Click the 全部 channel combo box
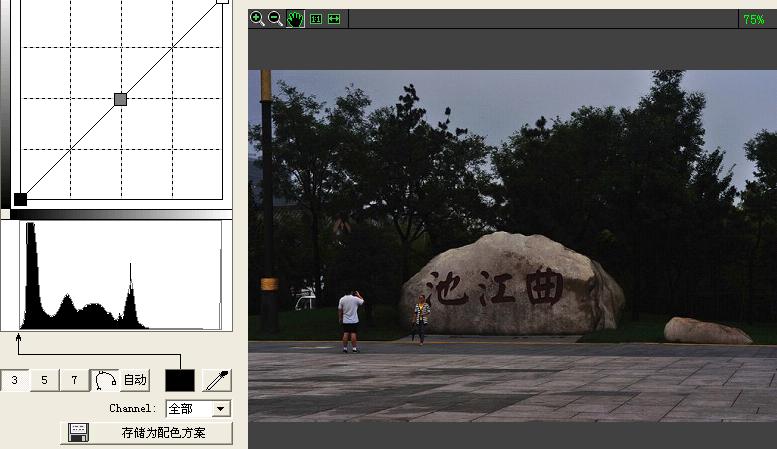 pyautogui.click(x=188, y=408)
